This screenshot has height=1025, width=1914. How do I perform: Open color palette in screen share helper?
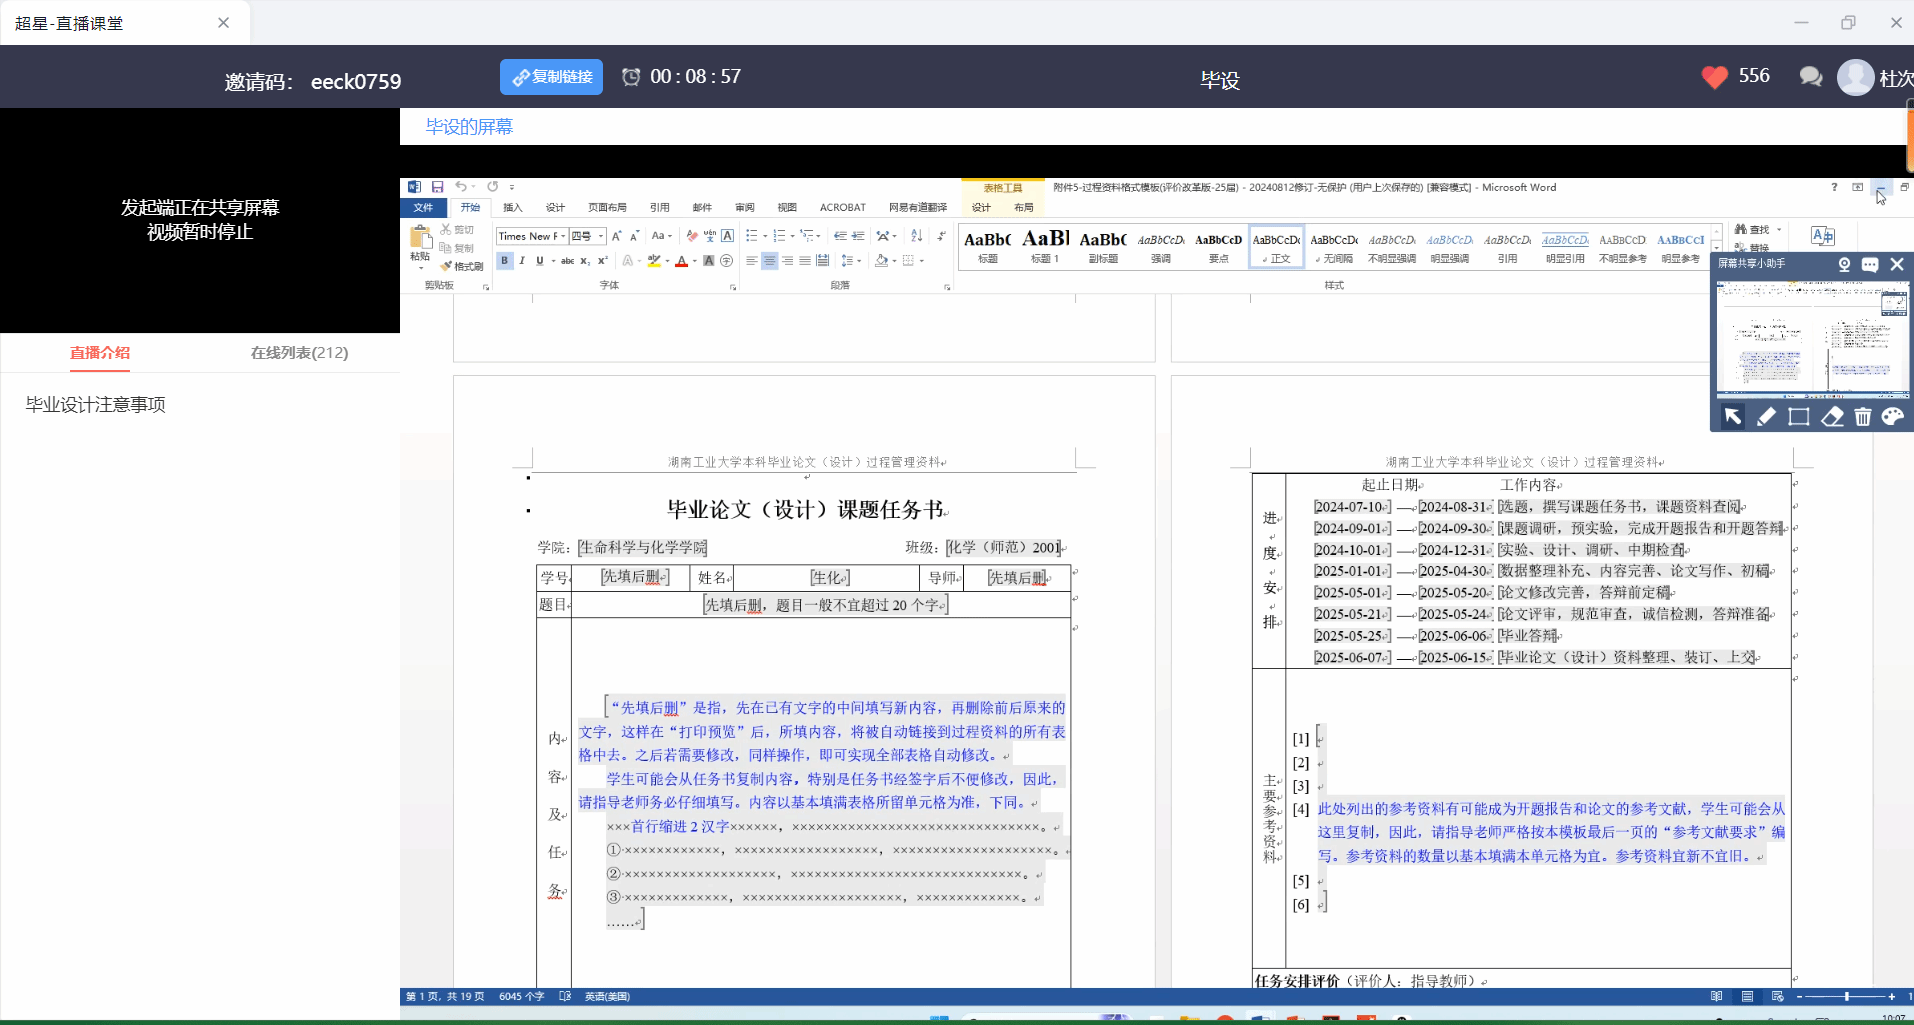pyautogui.click(x=1893, y=417)
